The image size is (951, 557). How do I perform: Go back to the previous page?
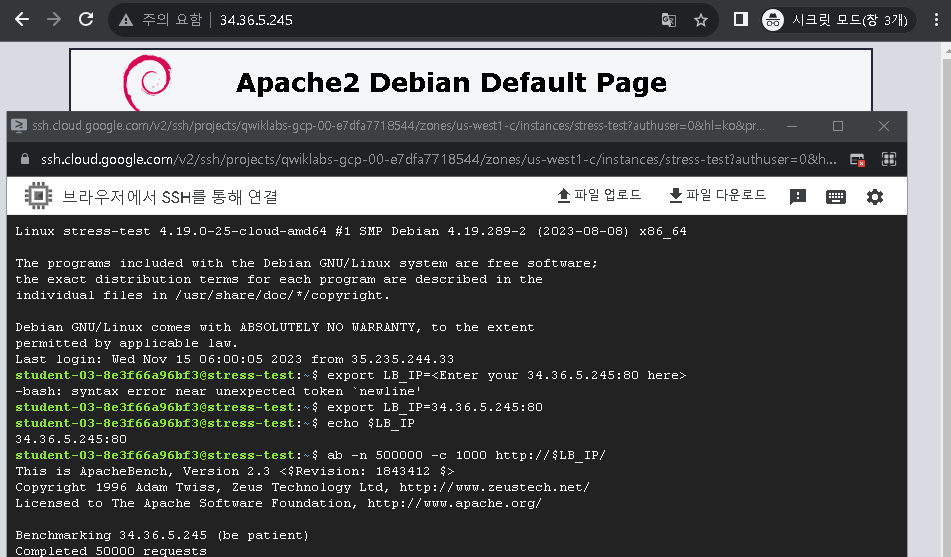pos(22,19)
